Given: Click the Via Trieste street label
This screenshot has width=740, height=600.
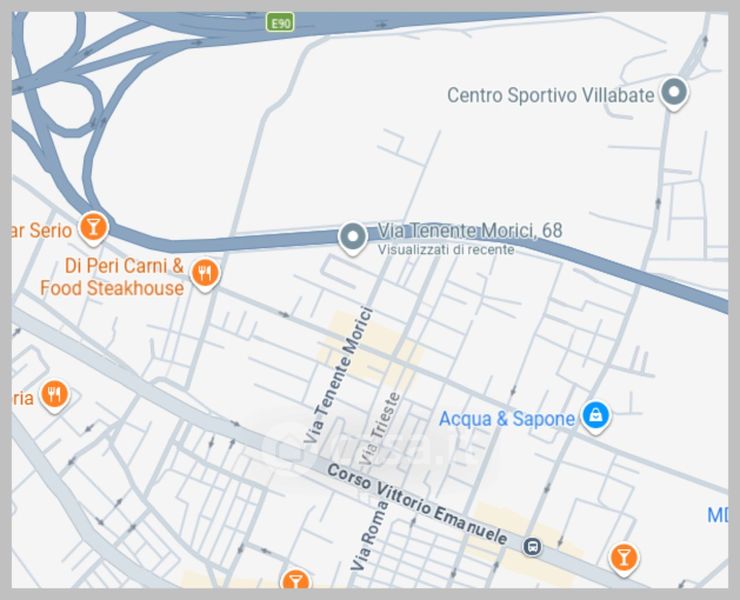Looking at the screenshot, I should (381, 428).
